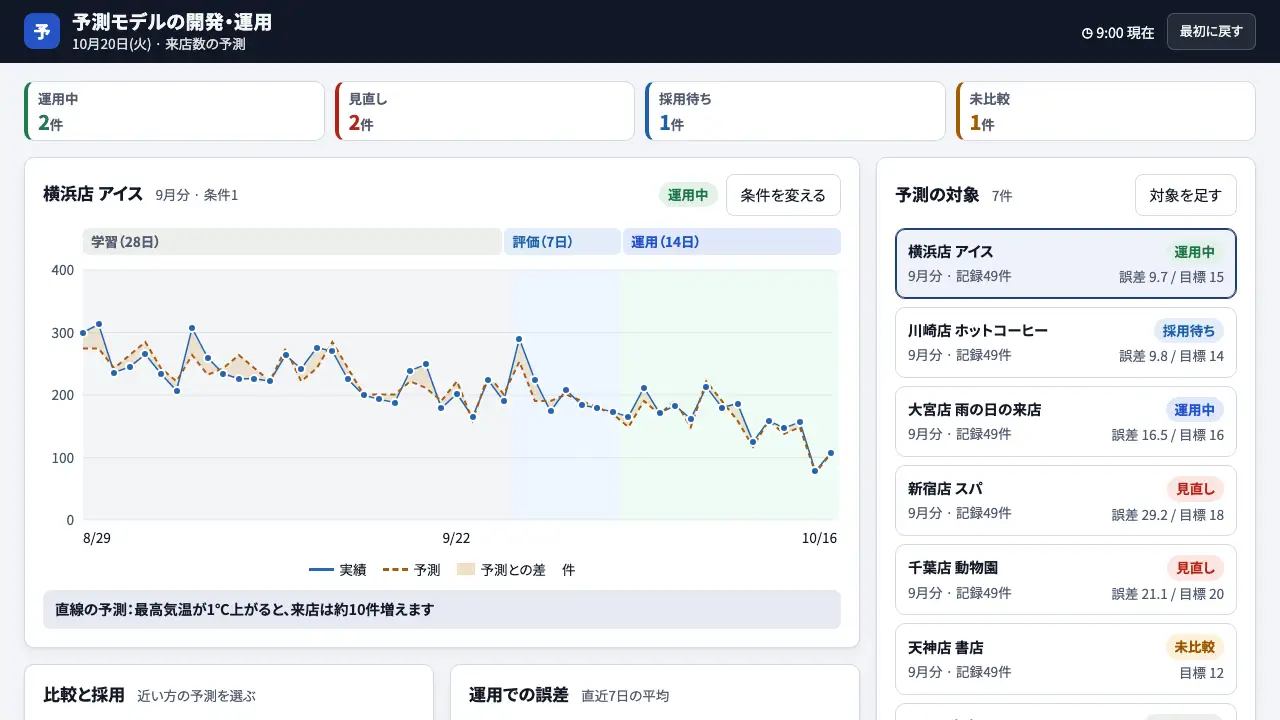This screenshot has height=720, width=1280.
Task: Click the 実績 legend entry
Action: pos(338,570)
